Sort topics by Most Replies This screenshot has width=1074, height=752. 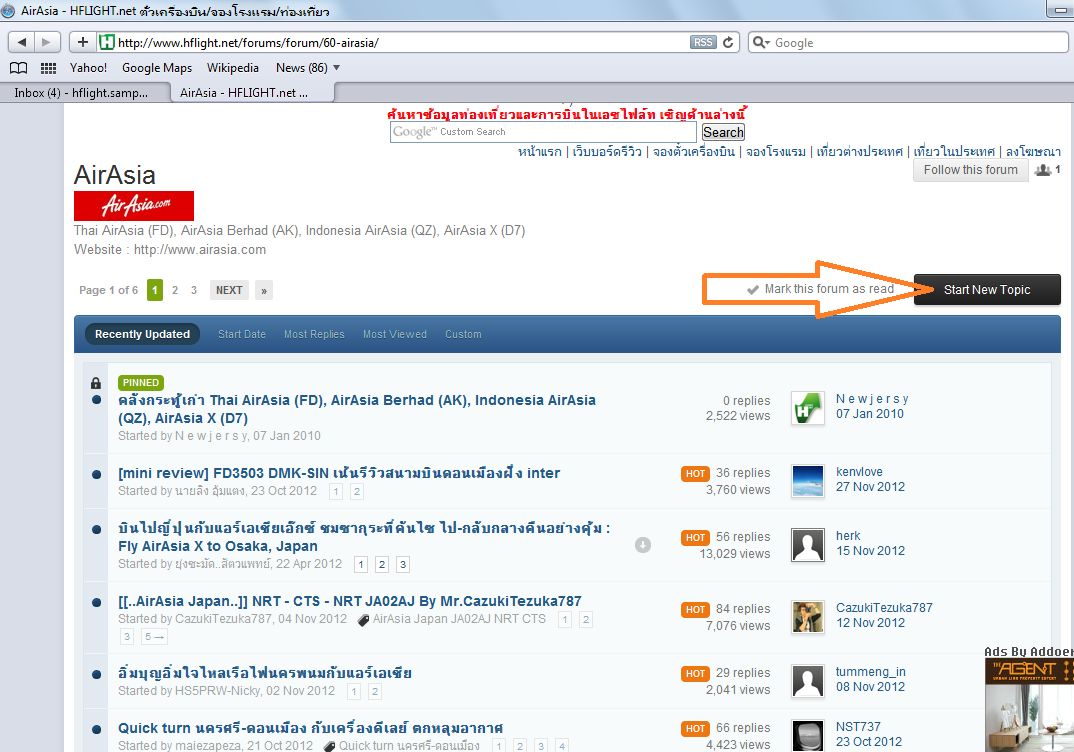click(314, 334)
